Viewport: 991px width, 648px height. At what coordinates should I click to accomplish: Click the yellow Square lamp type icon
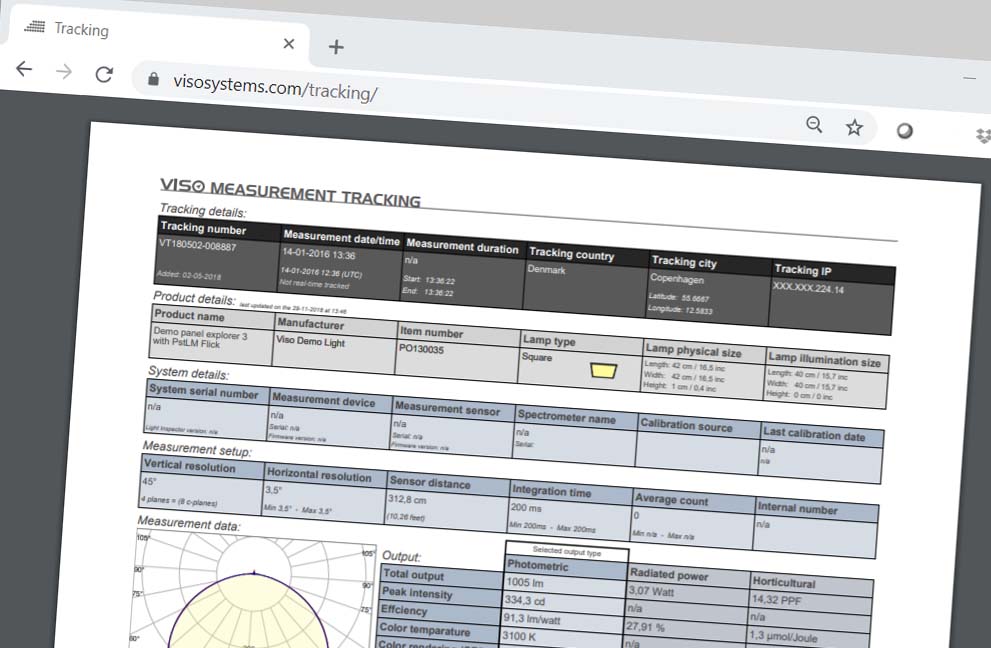pyautogui.click(x=603, y=370)
